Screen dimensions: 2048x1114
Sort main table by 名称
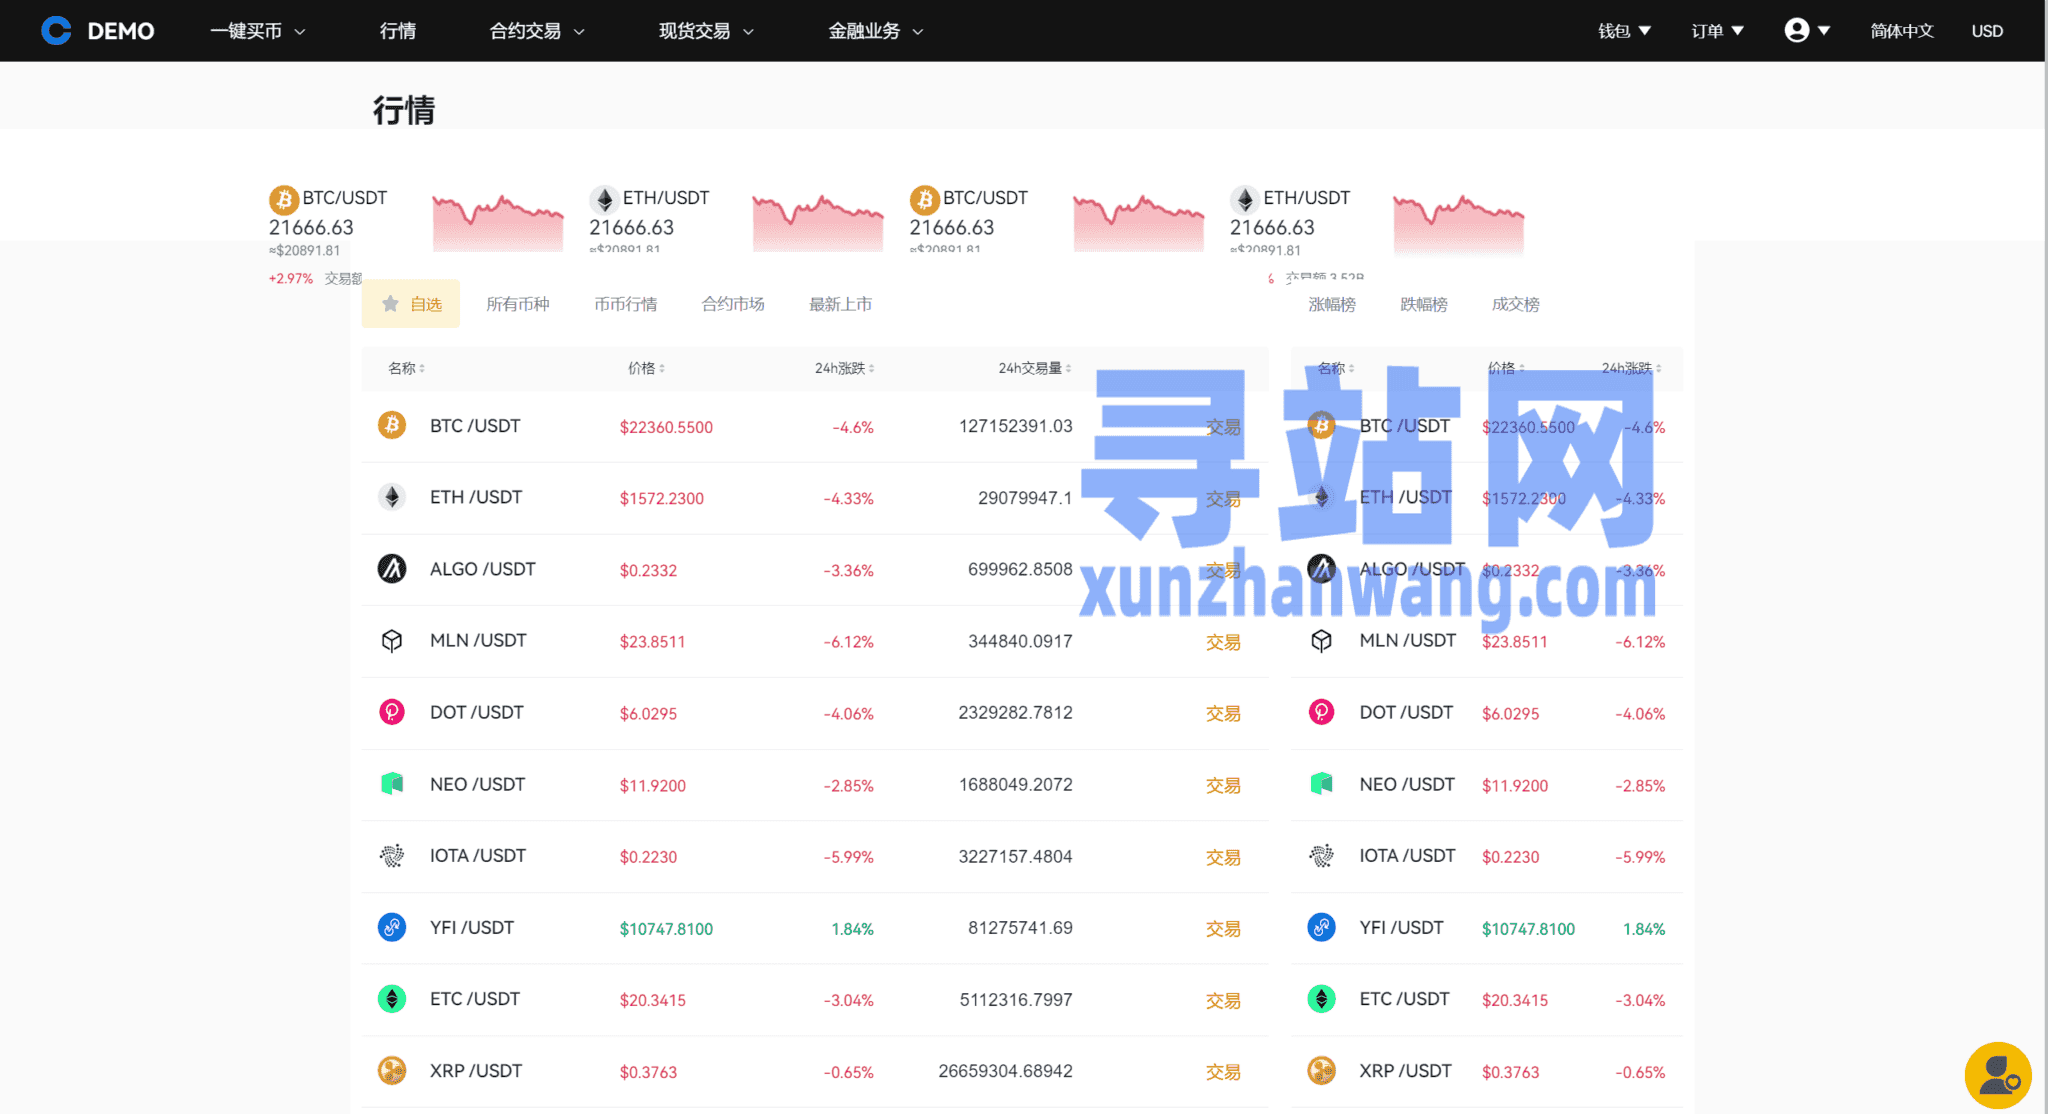[406, 368]
